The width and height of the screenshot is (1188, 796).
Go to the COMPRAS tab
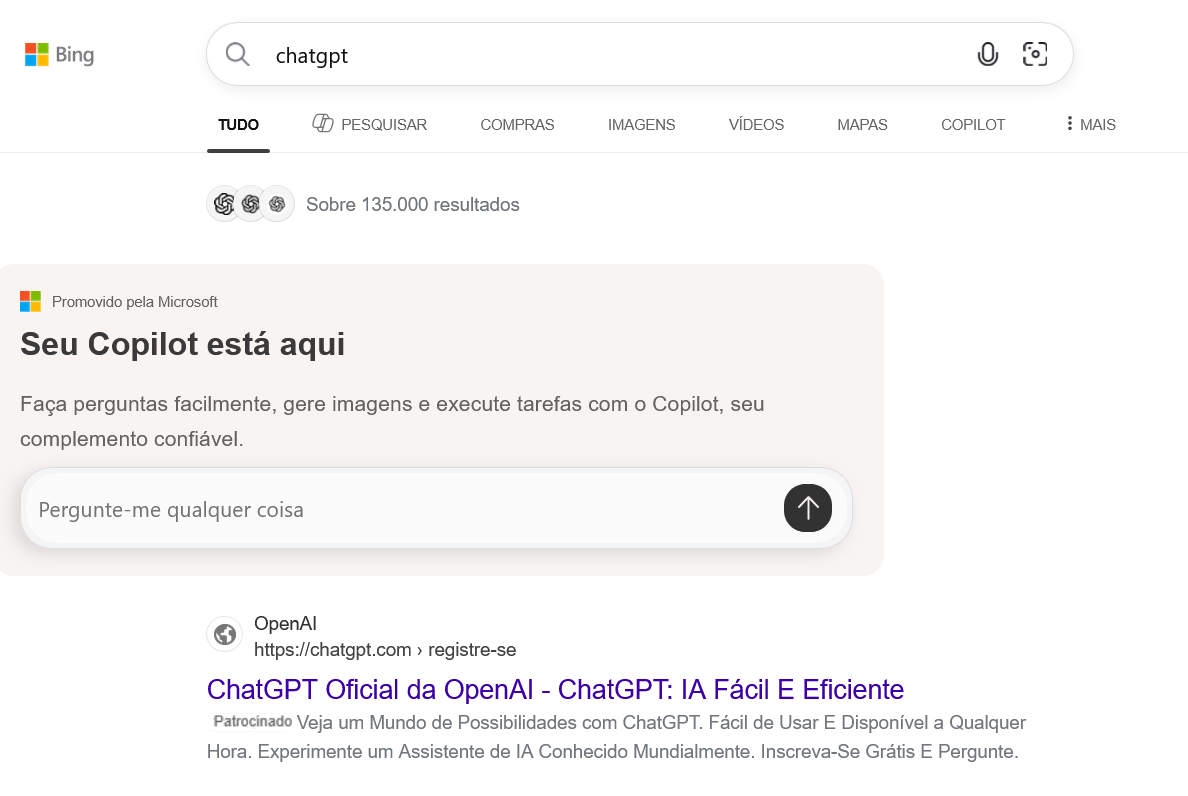pos(517,125)
